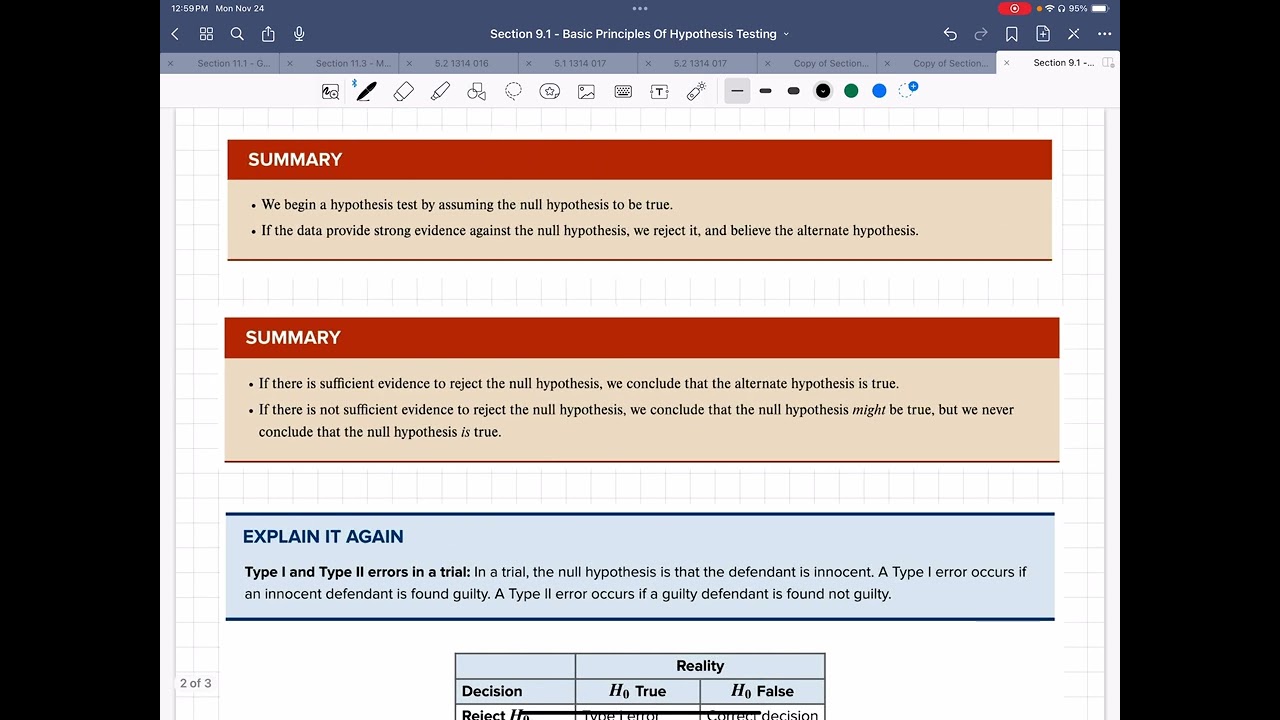Select the Eraser tool
This screenshot has width=1280, height=720.
click(404, 91)
